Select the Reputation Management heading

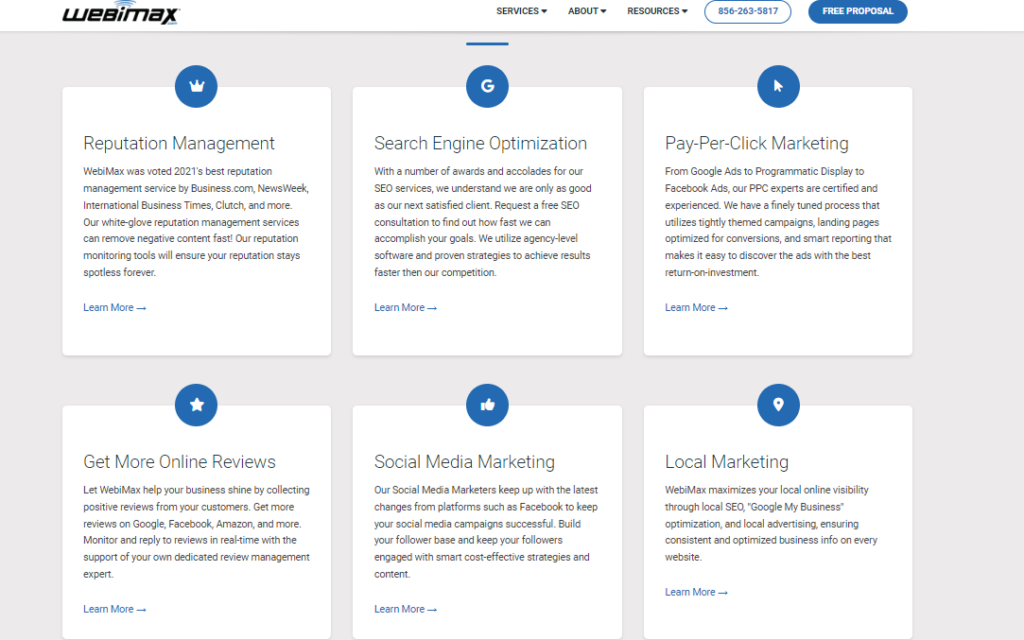point(179,143)
